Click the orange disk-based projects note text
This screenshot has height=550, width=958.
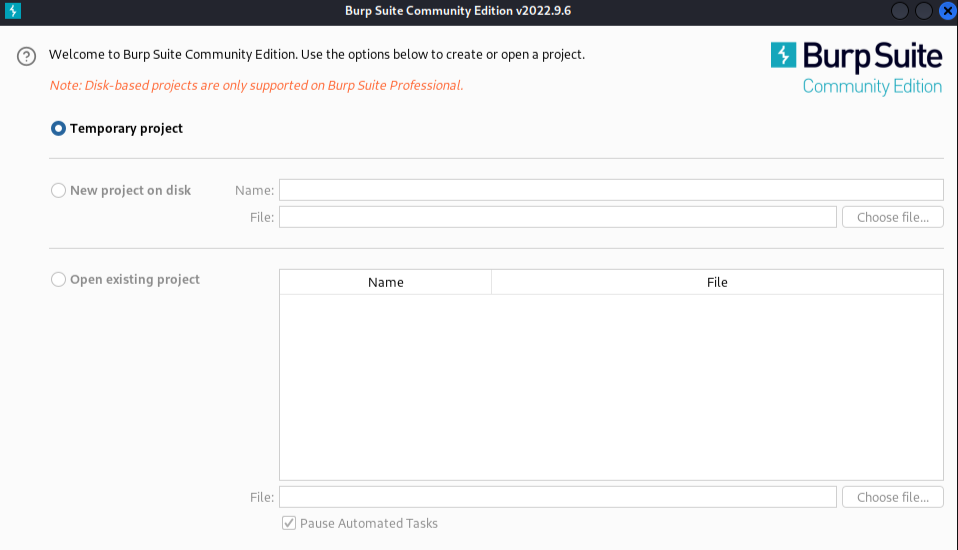(256, 86)
